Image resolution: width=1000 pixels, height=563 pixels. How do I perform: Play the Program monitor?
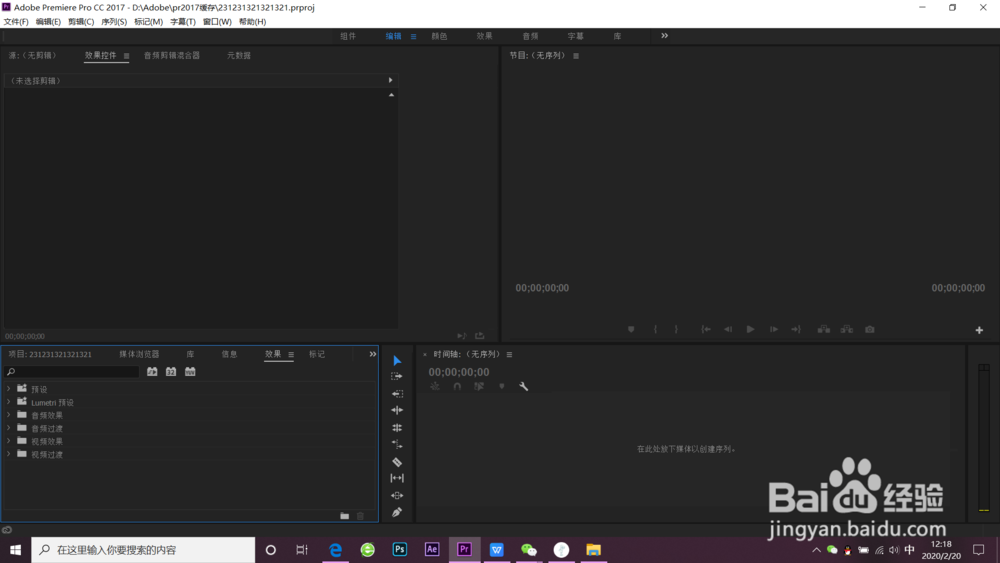point(751,330)
